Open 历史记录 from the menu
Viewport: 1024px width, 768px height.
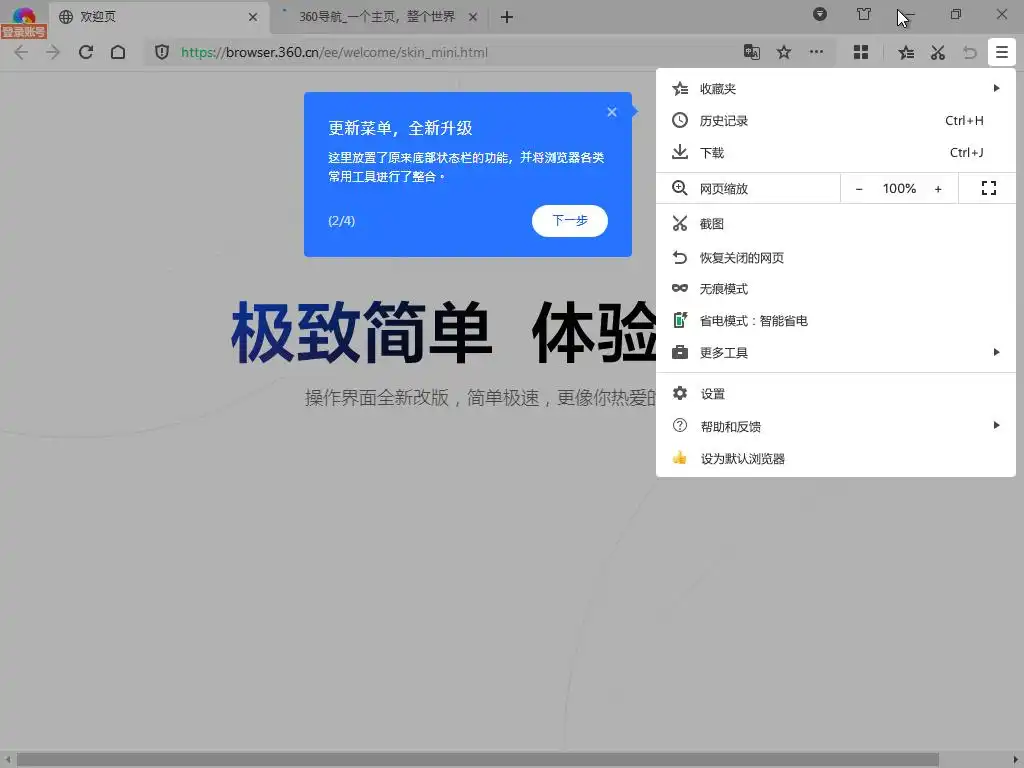[x=835, y=120]
